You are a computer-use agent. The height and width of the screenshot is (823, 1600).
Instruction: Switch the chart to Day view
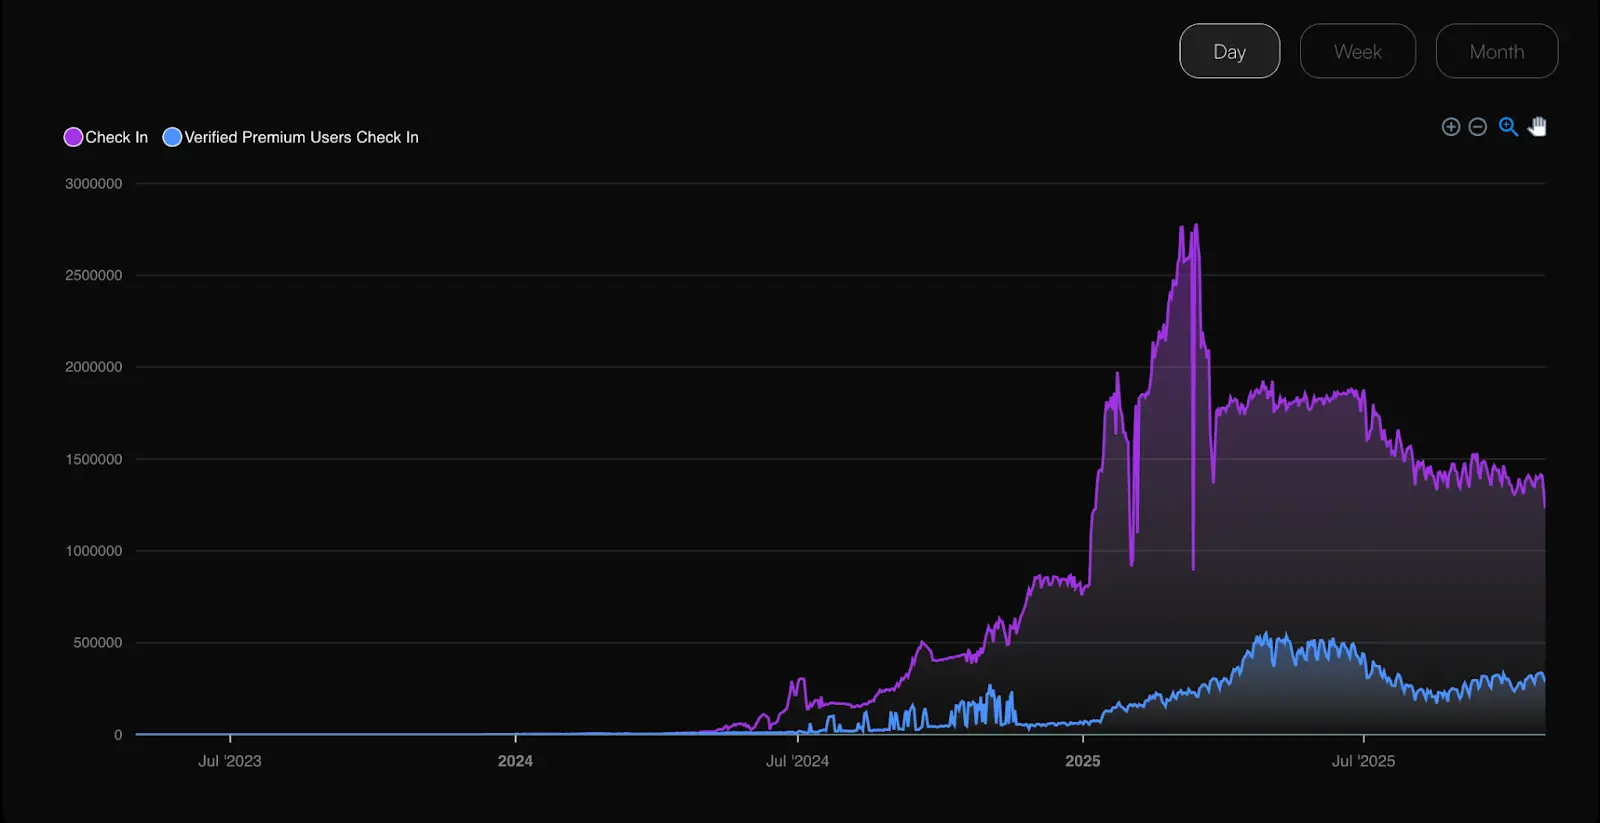pyautogui.click(x=1229, y=51)
